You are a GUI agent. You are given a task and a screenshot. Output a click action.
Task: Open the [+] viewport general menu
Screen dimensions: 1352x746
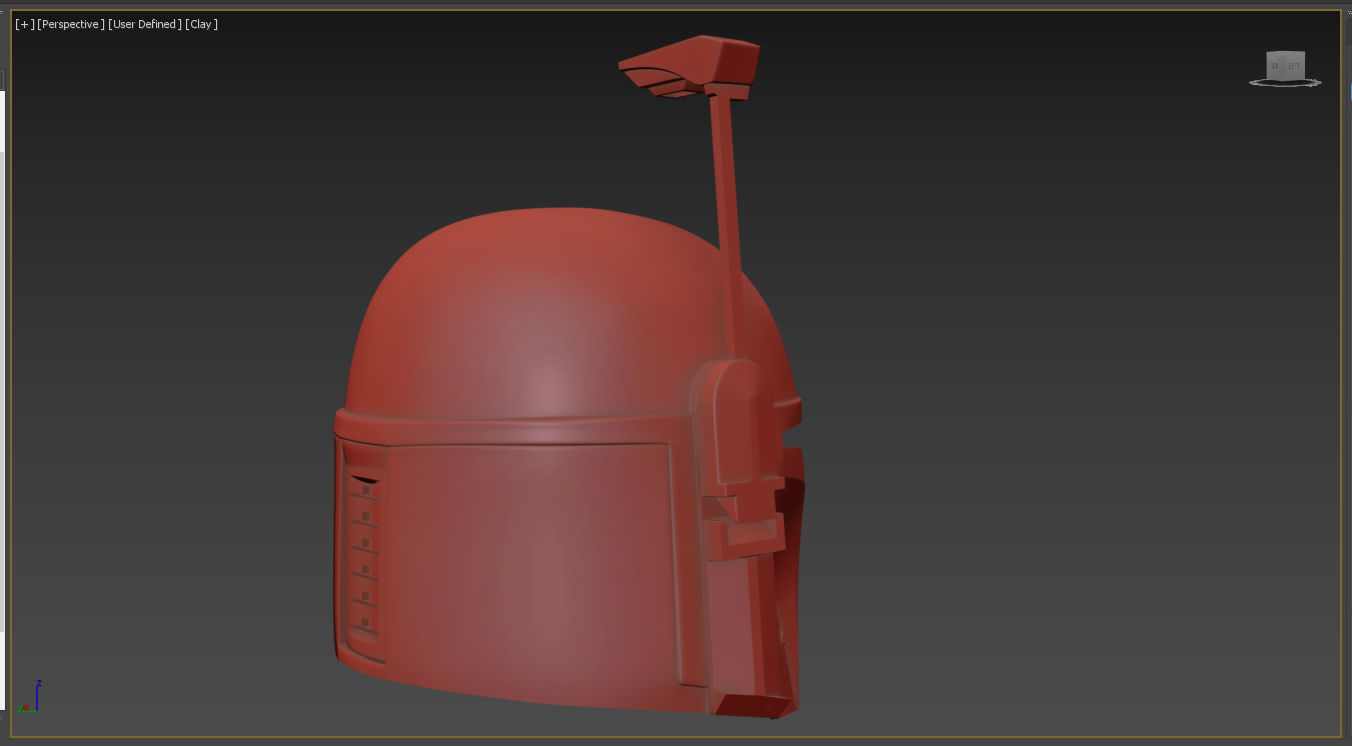click(x=24, y=24)
